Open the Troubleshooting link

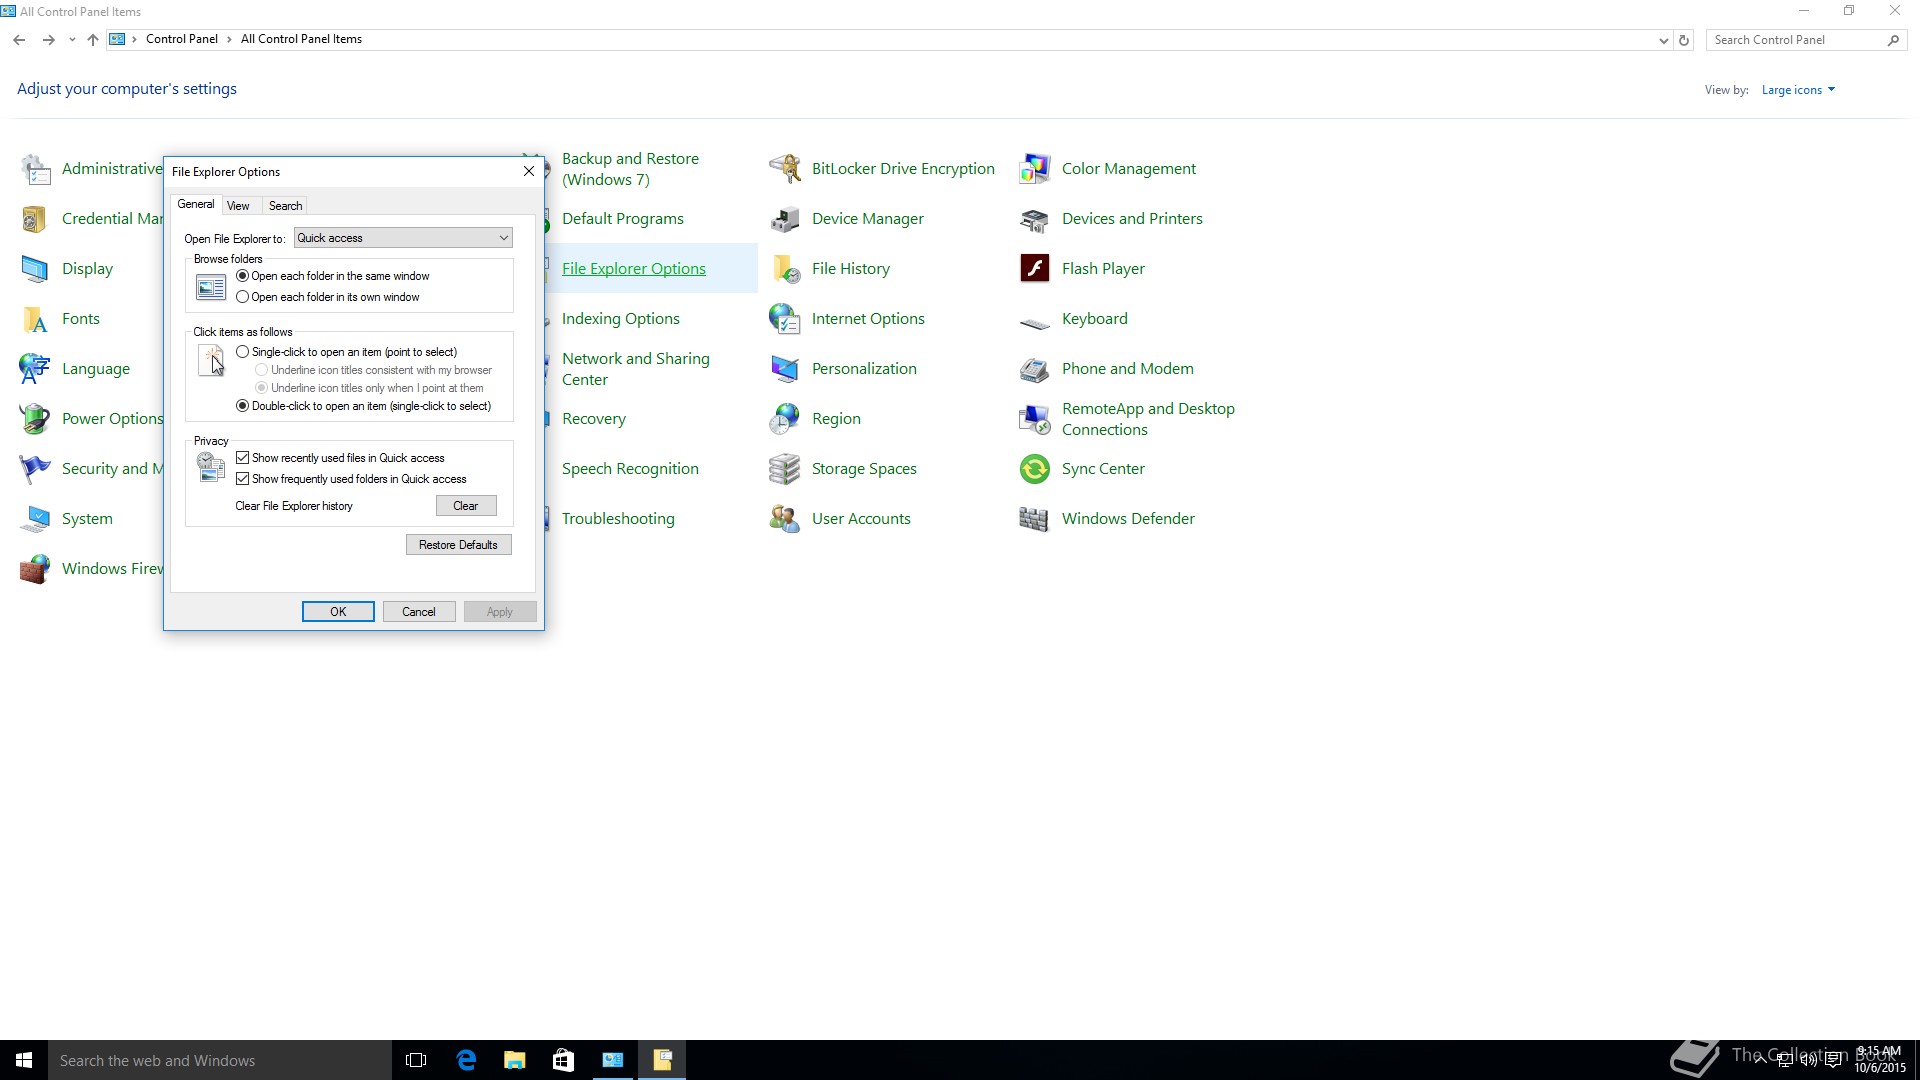tap(618, 519)
